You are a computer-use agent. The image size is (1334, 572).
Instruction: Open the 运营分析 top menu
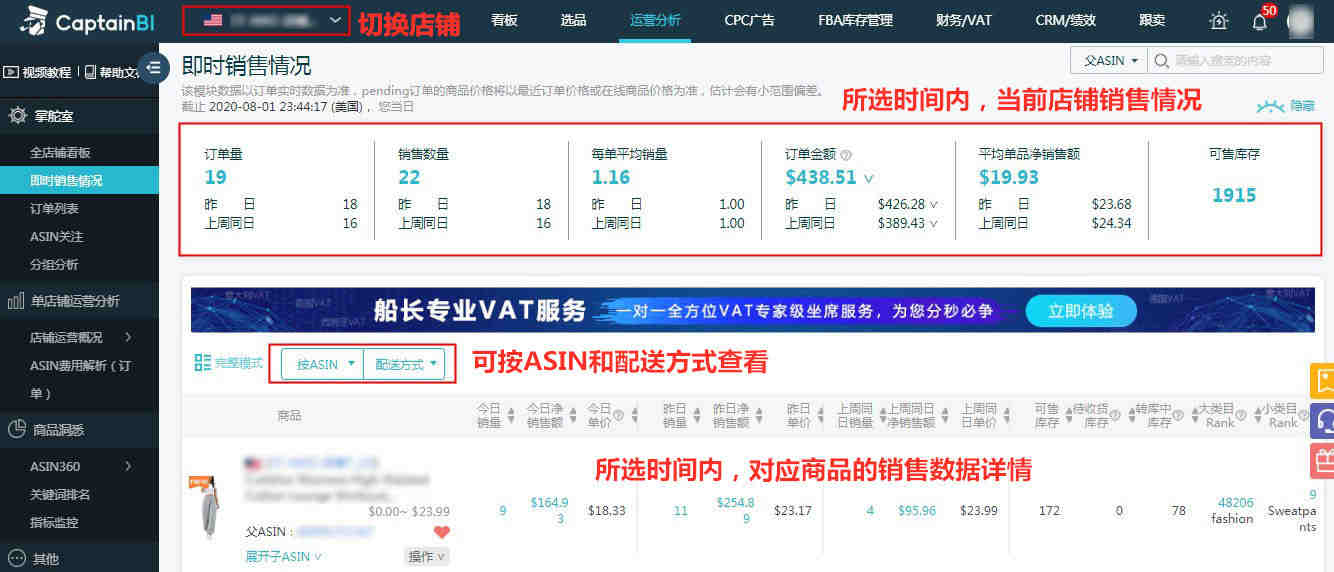656,20
